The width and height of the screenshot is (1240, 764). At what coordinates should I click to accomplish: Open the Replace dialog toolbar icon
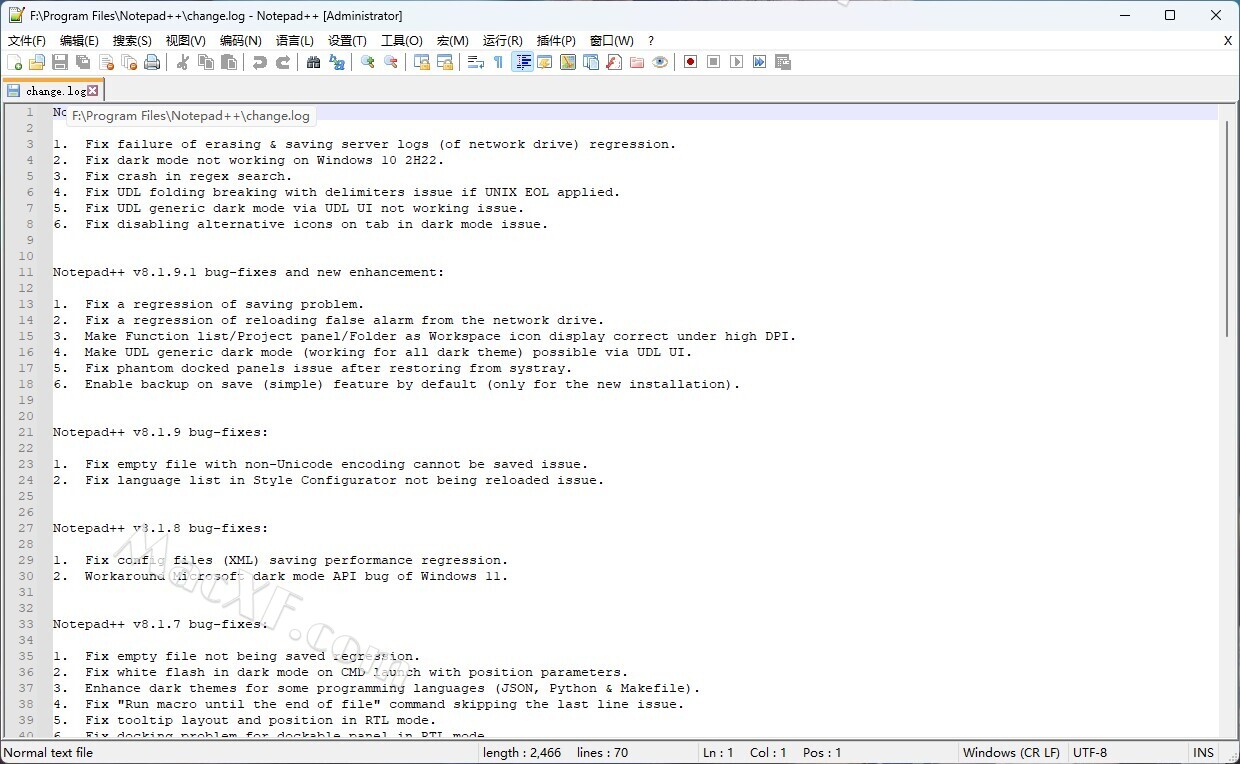pyautogui.click(x=337, y=62)
